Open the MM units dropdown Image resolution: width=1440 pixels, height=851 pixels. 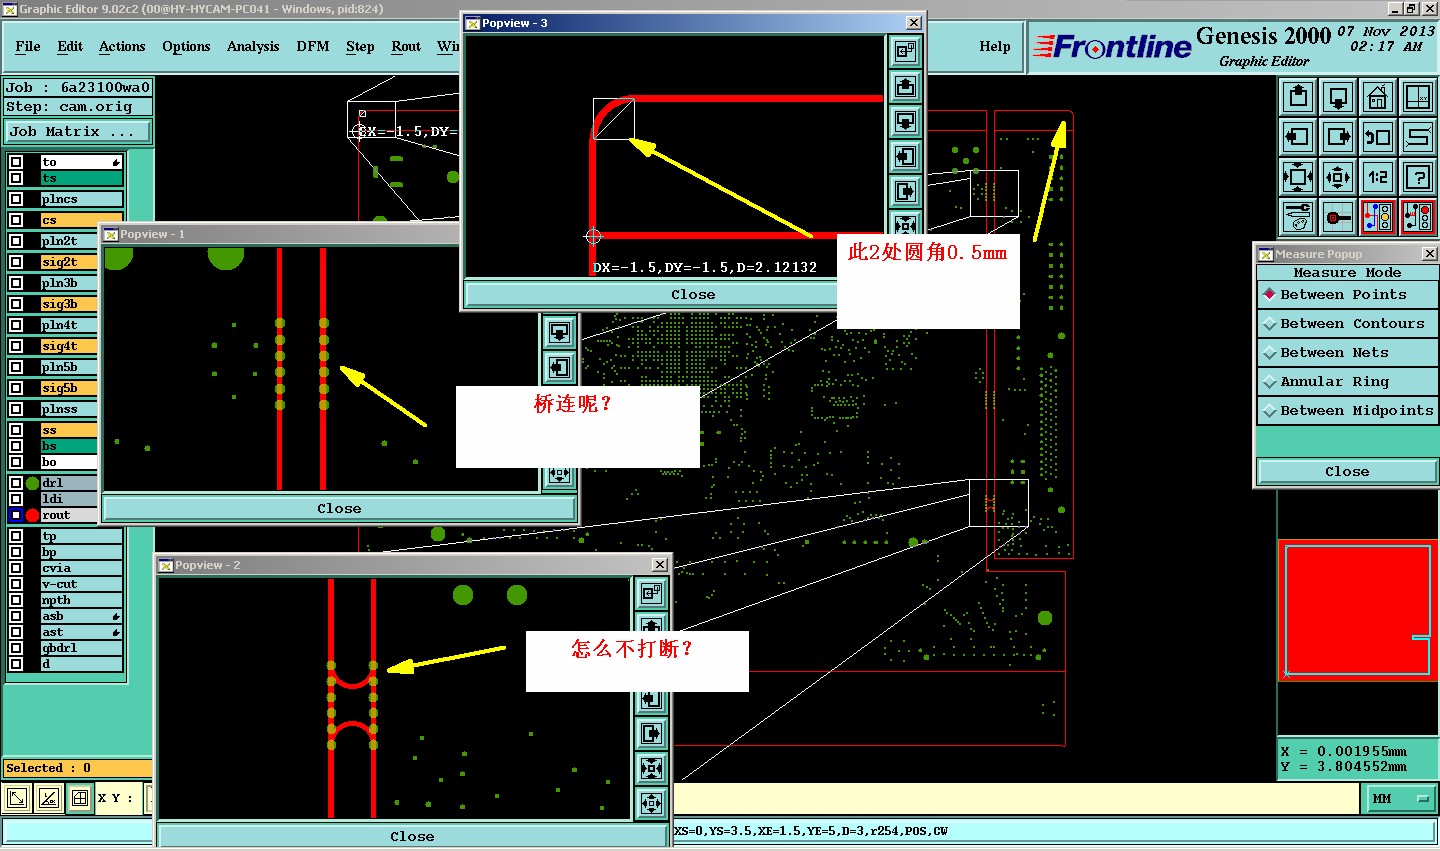pyautogui.click(x=1399, y=798)
